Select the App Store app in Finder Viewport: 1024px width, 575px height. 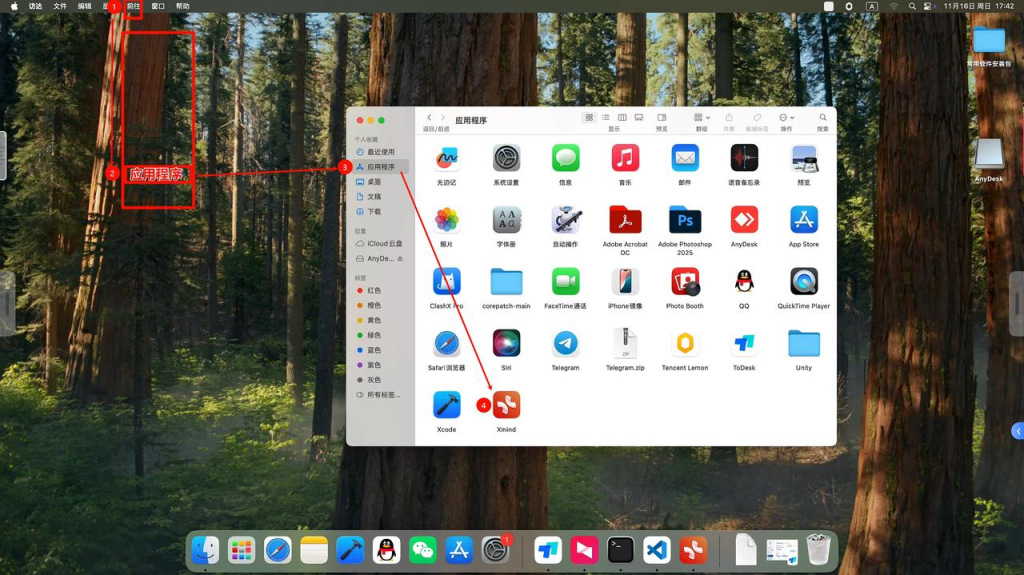tap(804, 220)
